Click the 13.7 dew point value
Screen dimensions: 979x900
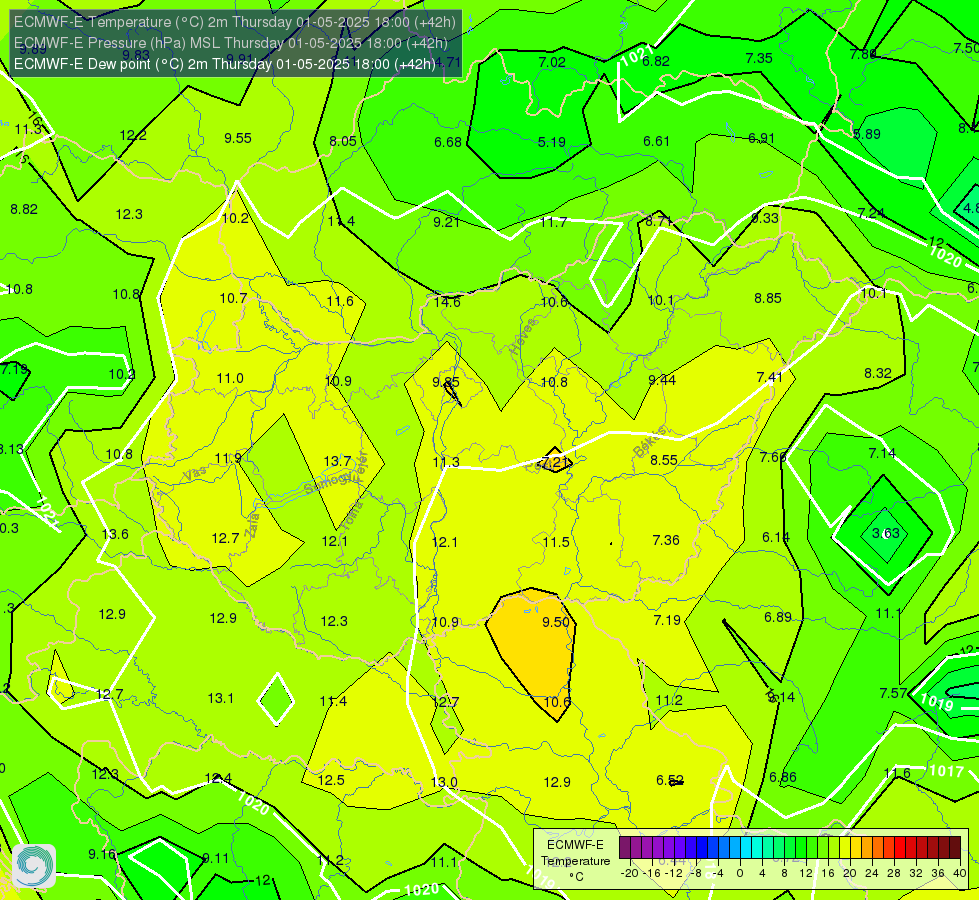point(337,462)
